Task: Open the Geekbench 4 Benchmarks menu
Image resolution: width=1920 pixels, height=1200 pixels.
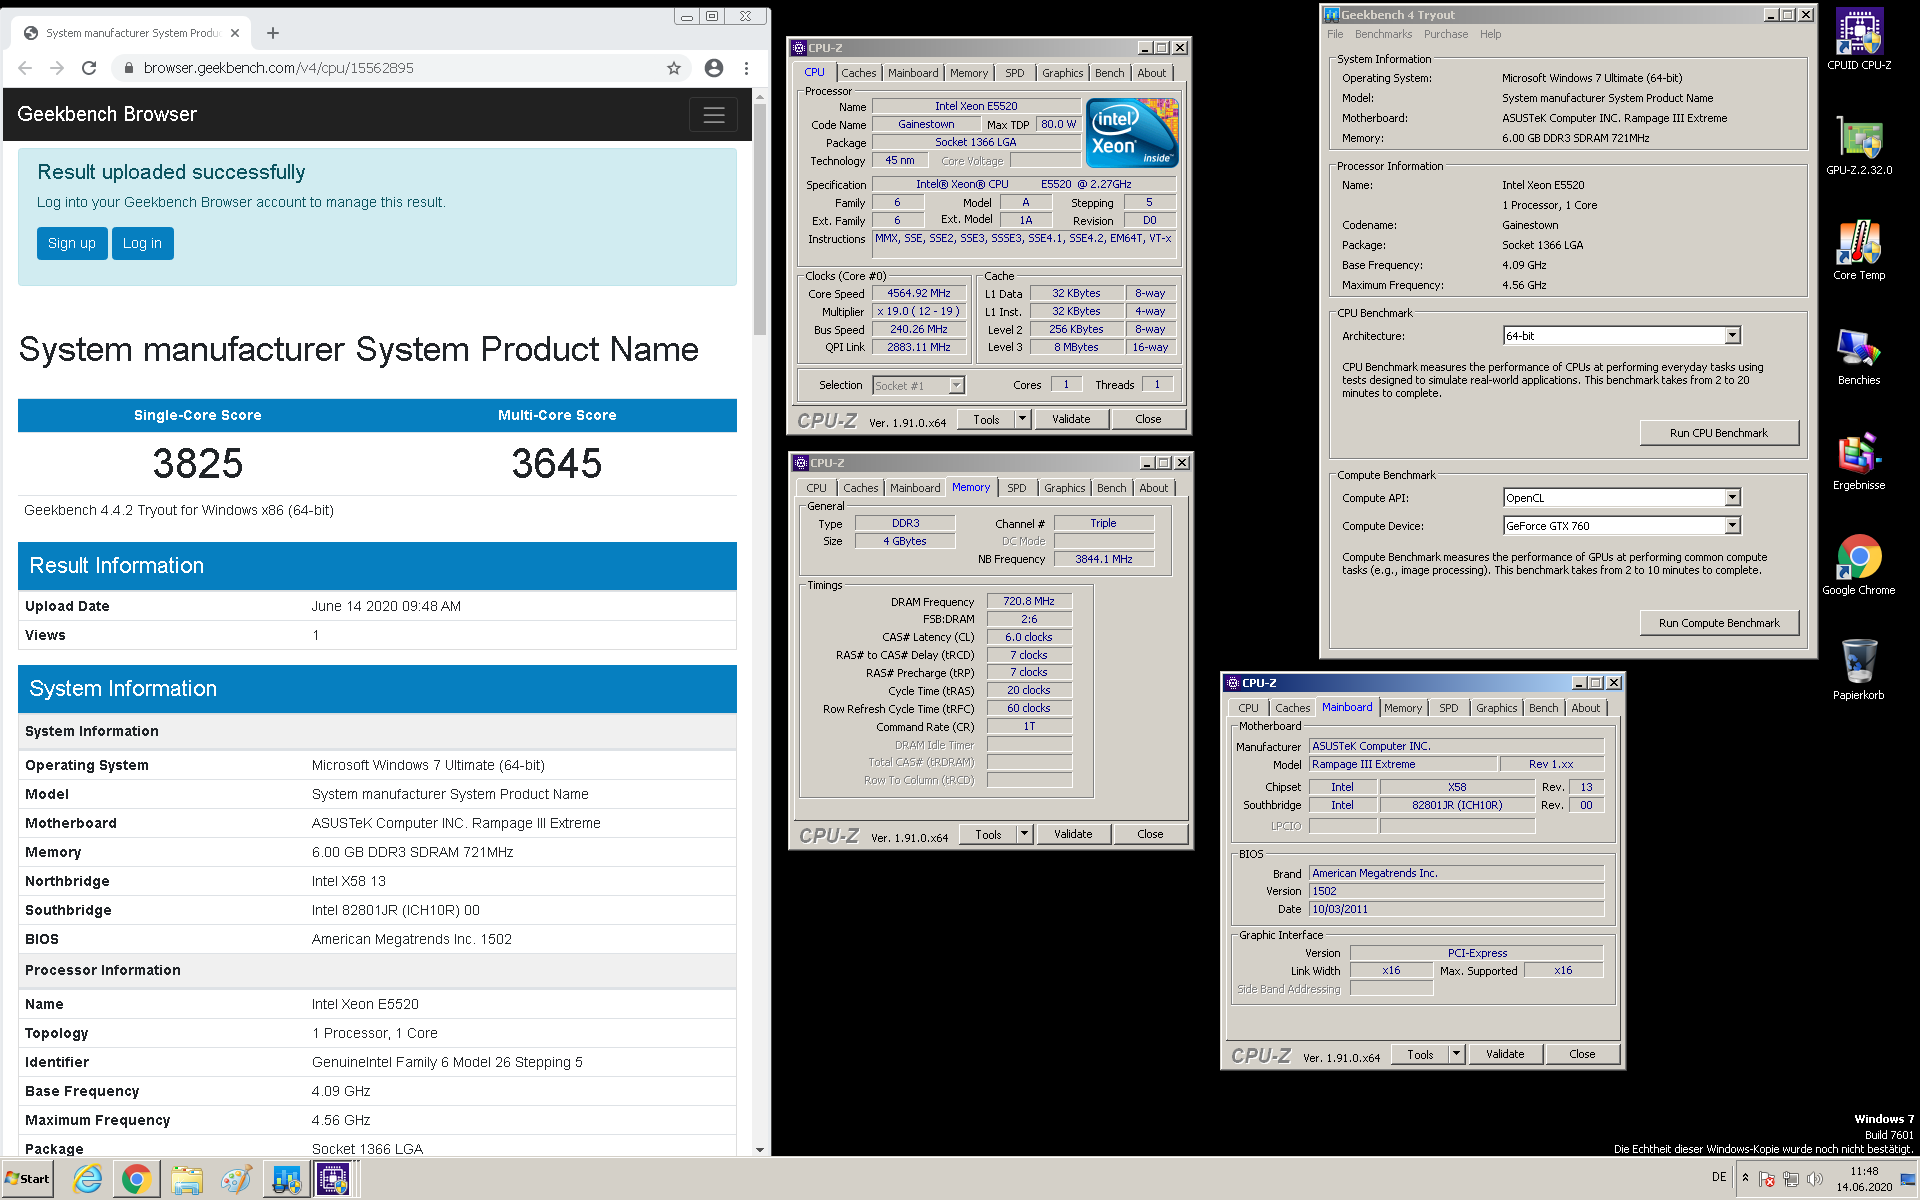Action: 1383,34
